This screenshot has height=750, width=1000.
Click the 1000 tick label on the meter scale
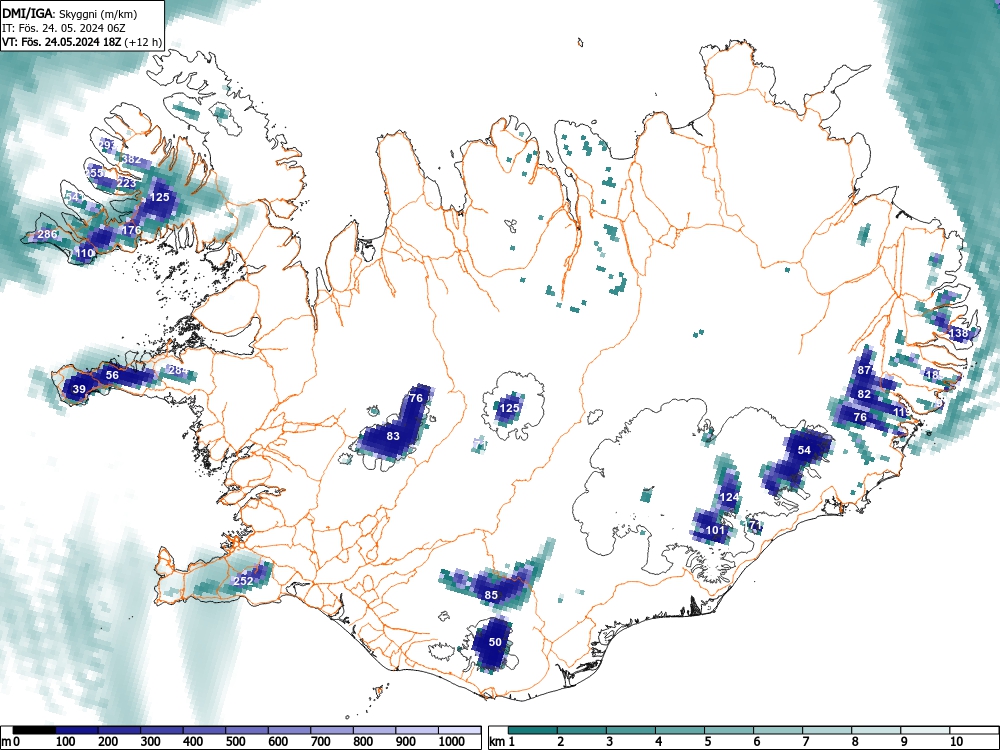(x=452, y=742)
